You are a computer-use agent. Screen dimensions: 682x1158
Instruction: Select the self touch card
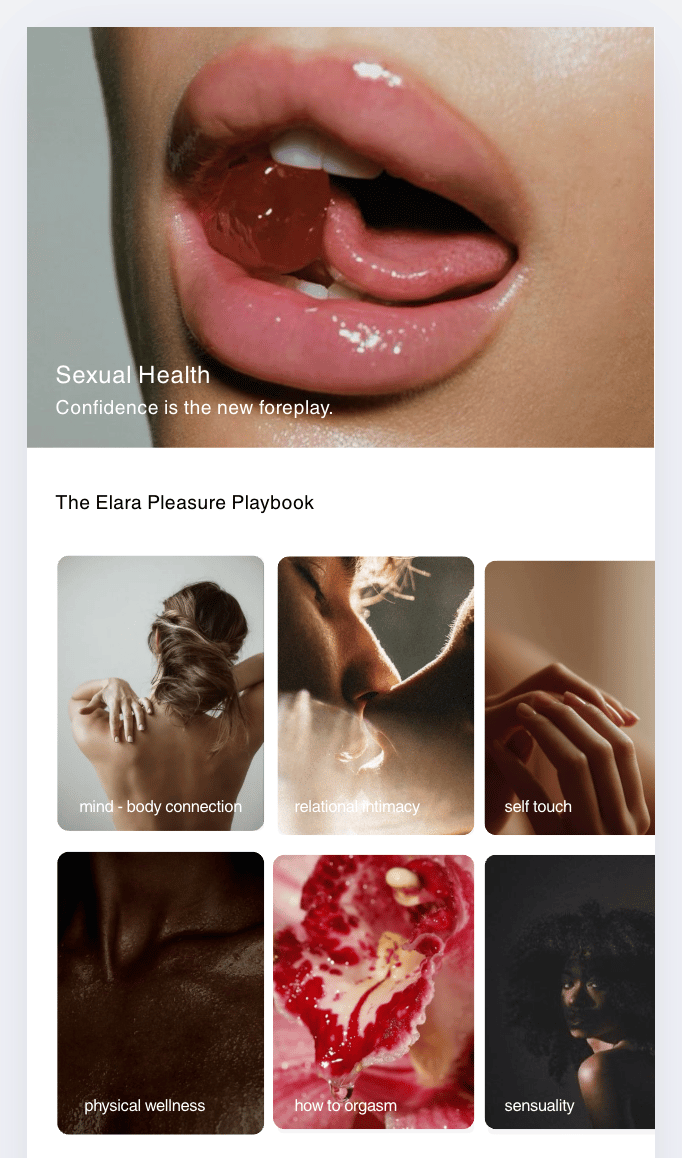pyautogui.click(x=570, y=698)
